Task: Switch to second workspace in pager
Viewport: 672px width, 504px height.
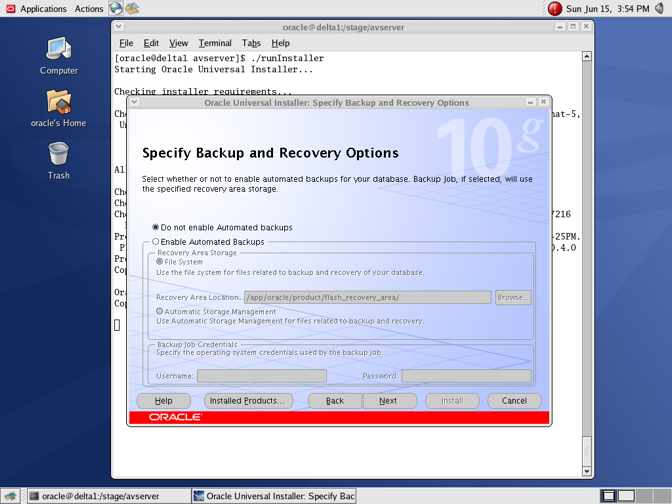Action: pos(626,496)
